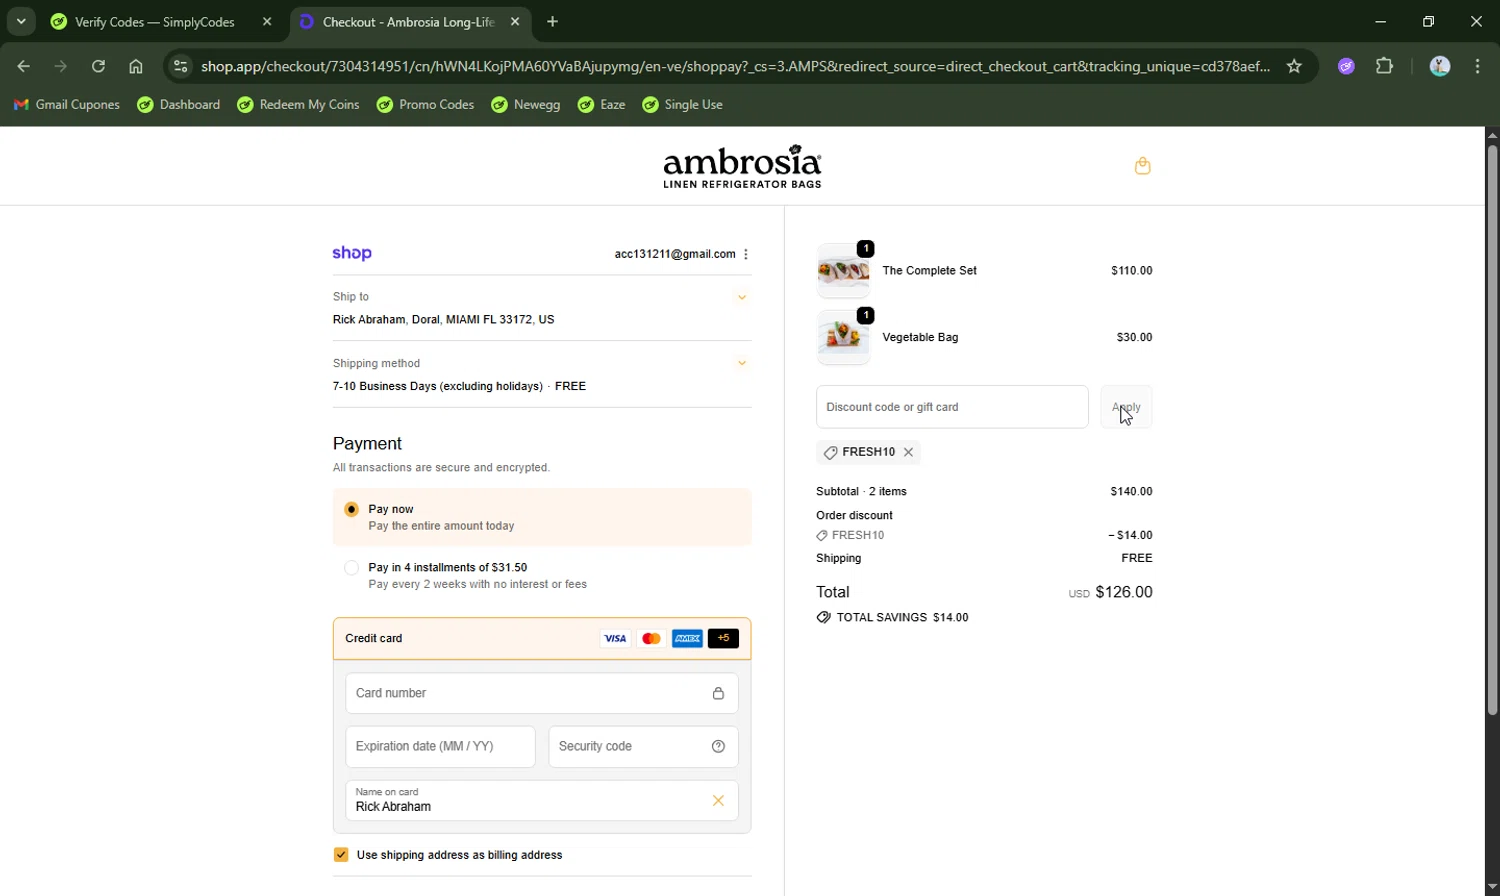Click the purple SimplyCodes extension icon

[1346, 66]
